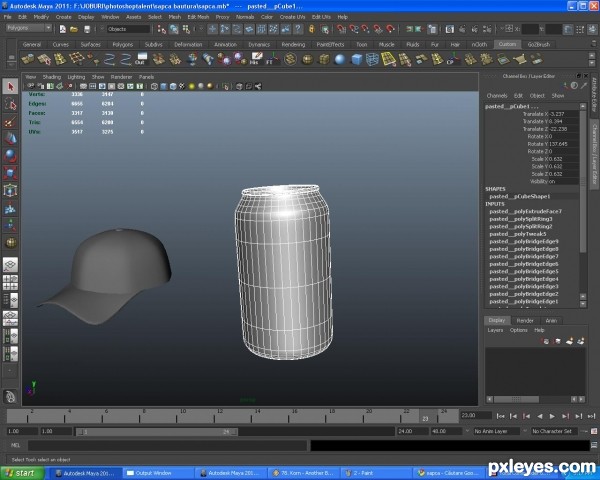Open the Create UVs menu

pyautogui.click(x=292, y=17)
